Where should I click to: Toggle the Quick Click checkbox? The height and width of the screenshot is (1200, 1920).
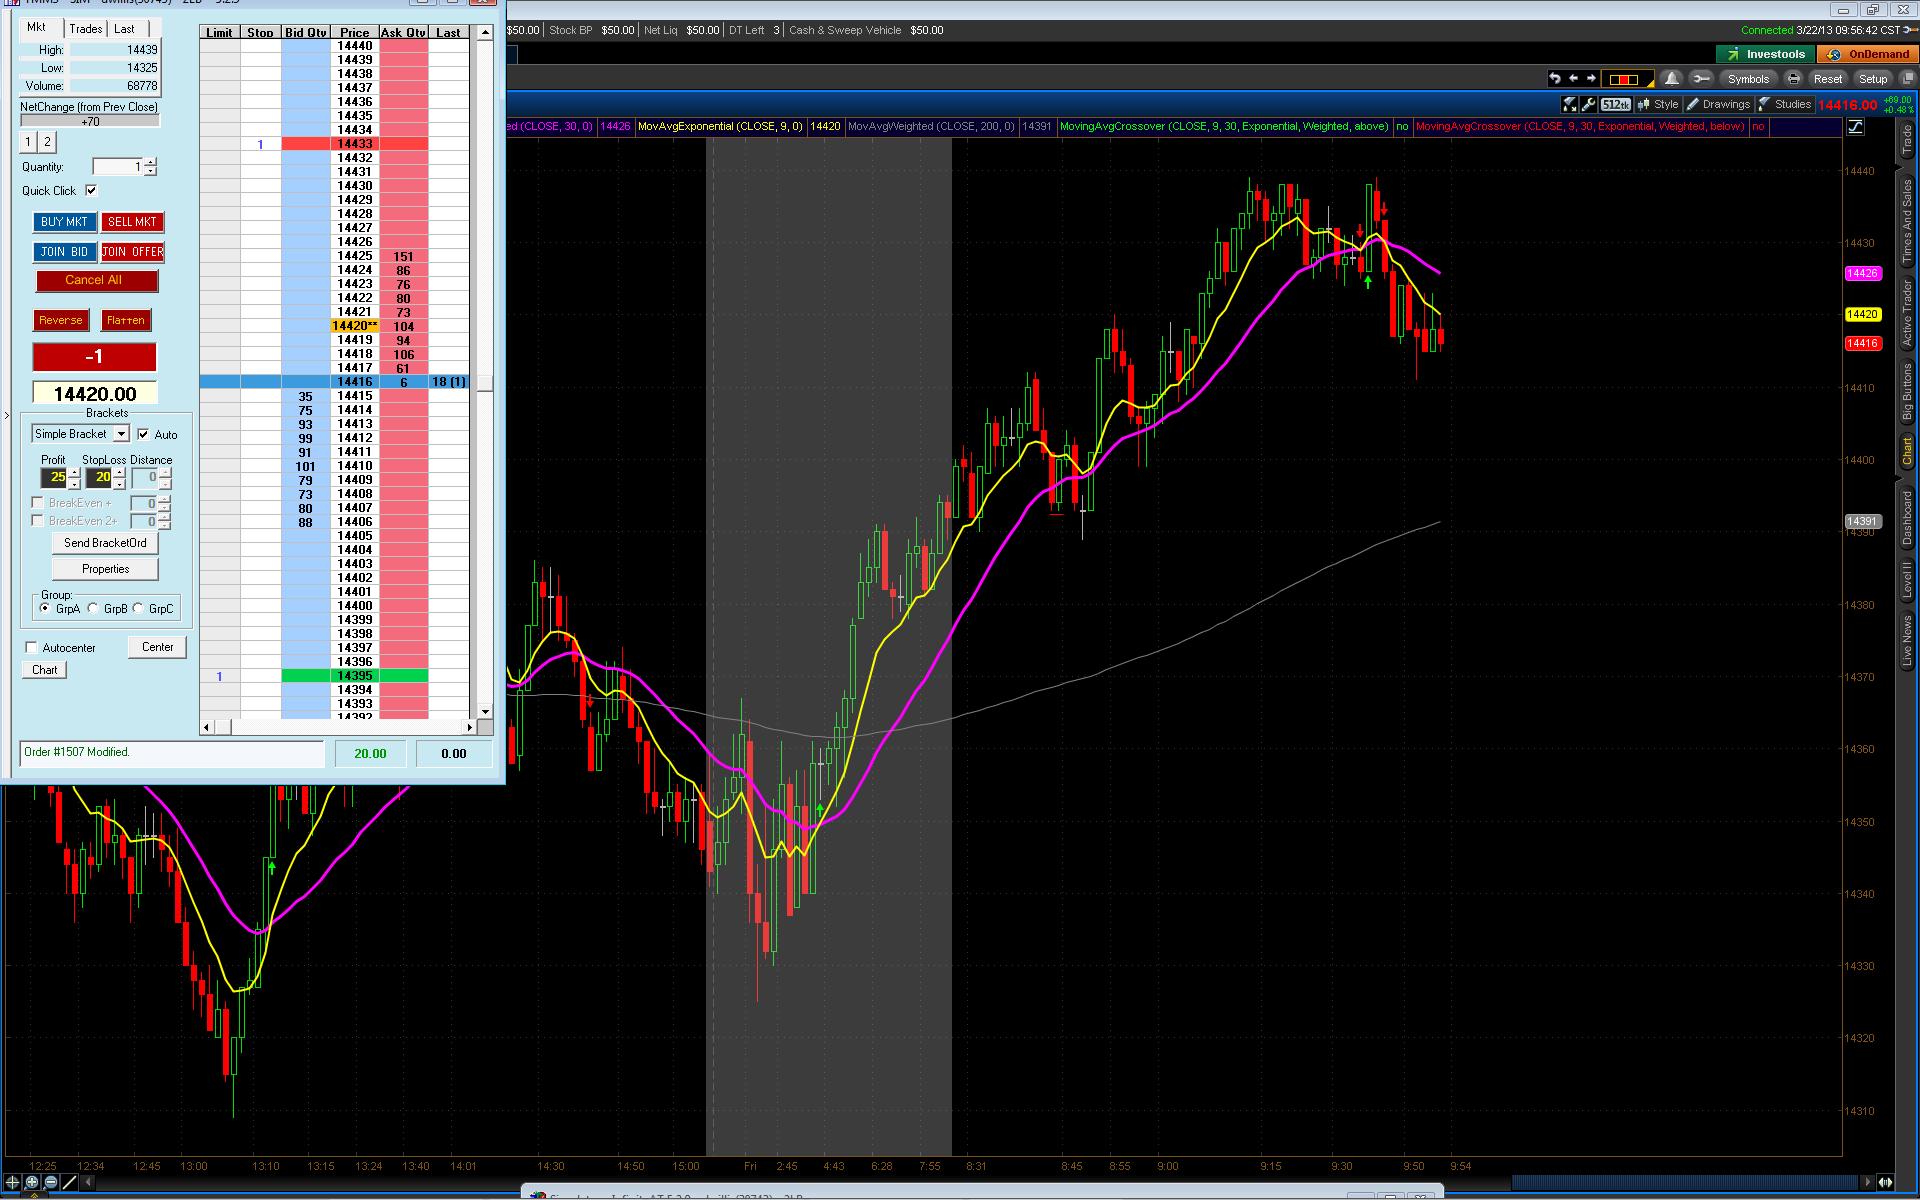(x=91, y=190)
